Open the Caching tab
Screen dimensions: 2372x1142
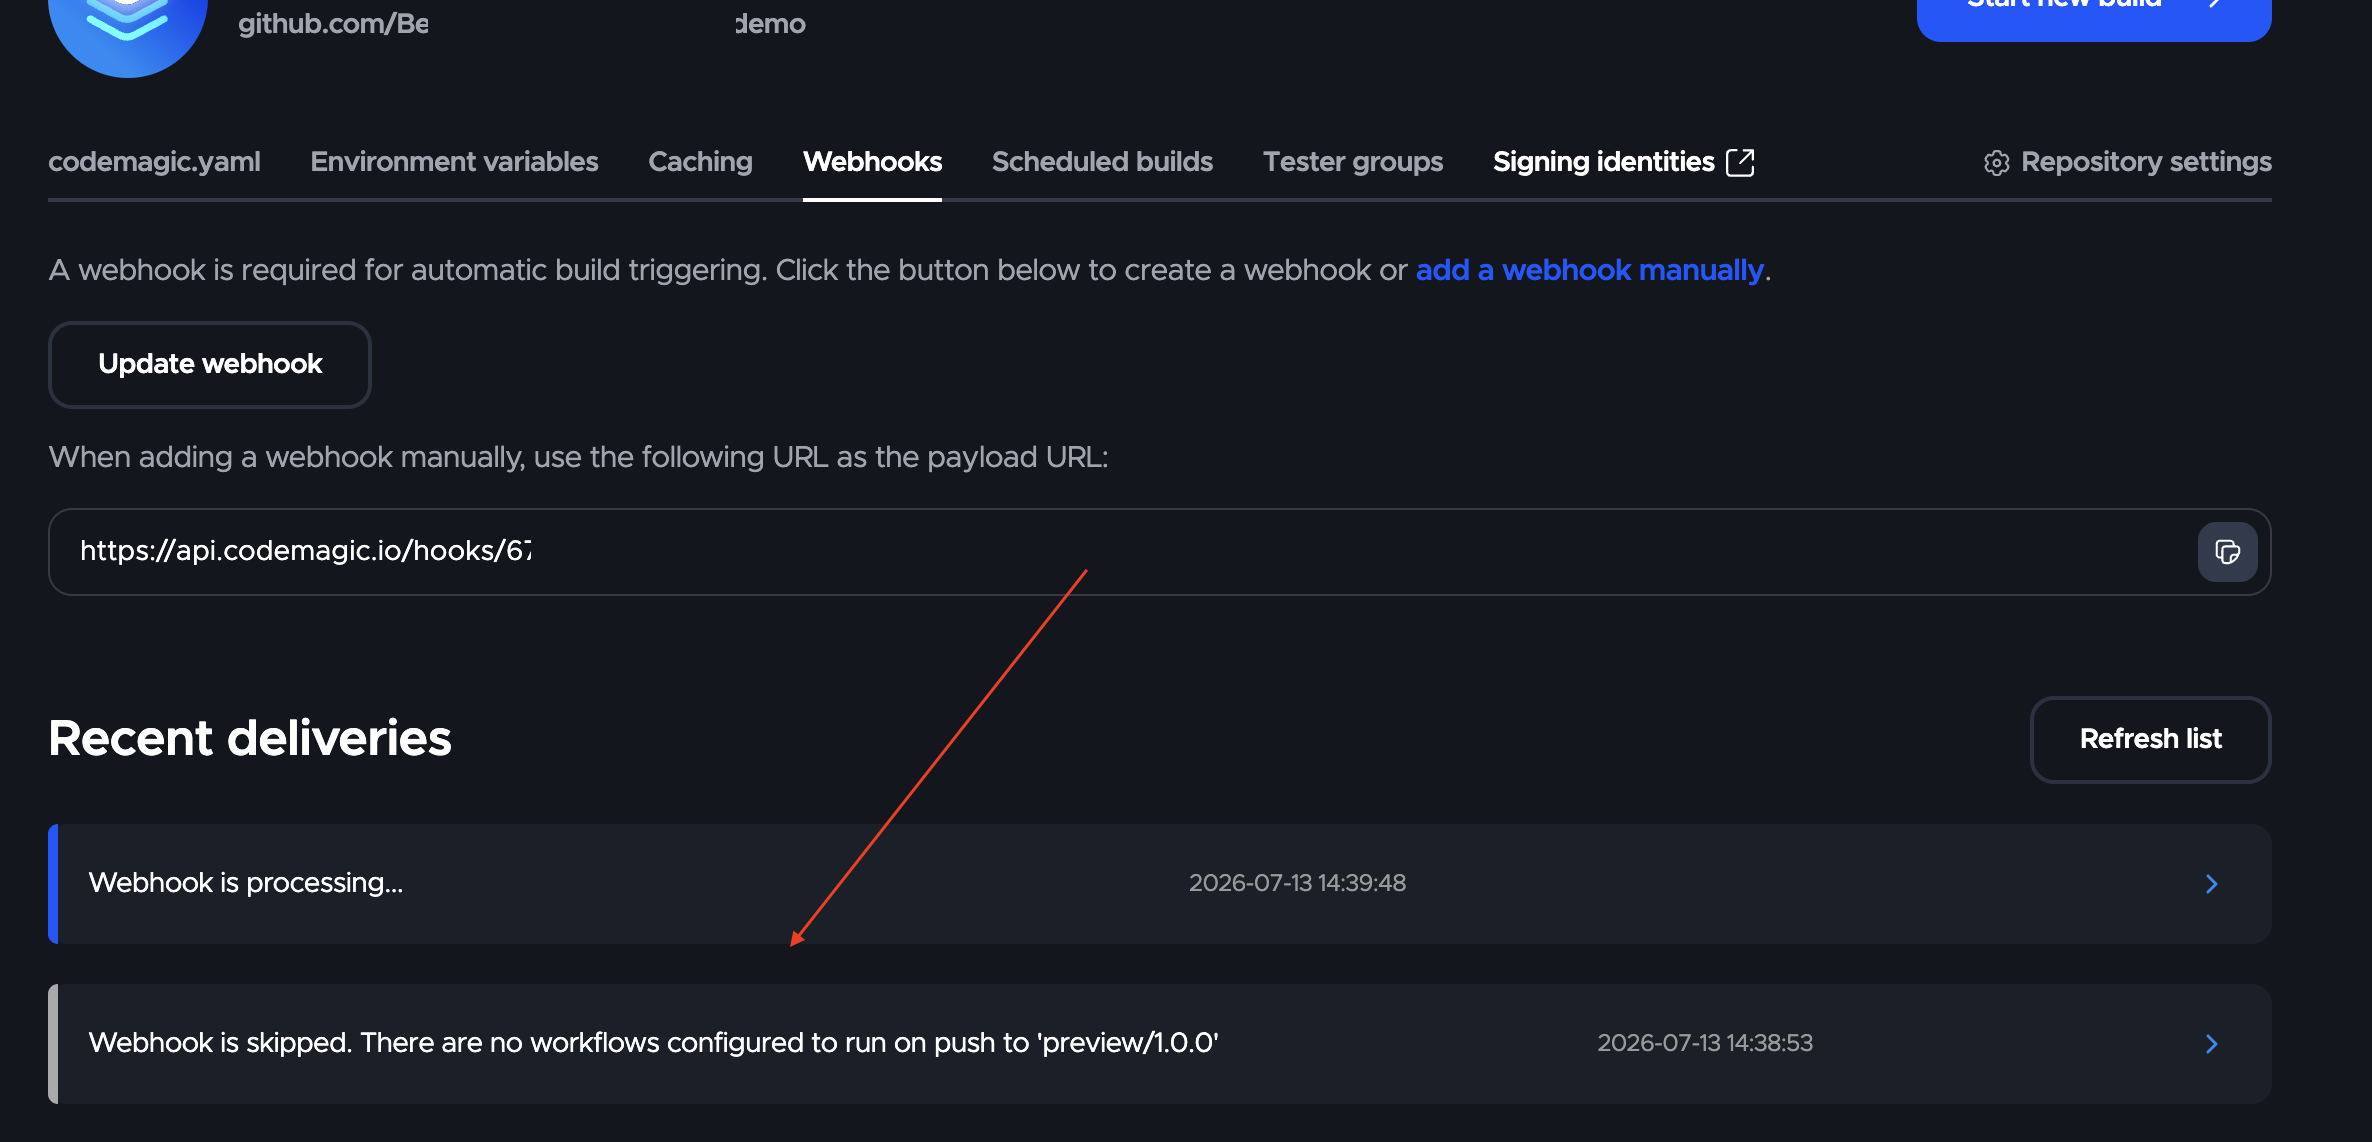[700, 162]
